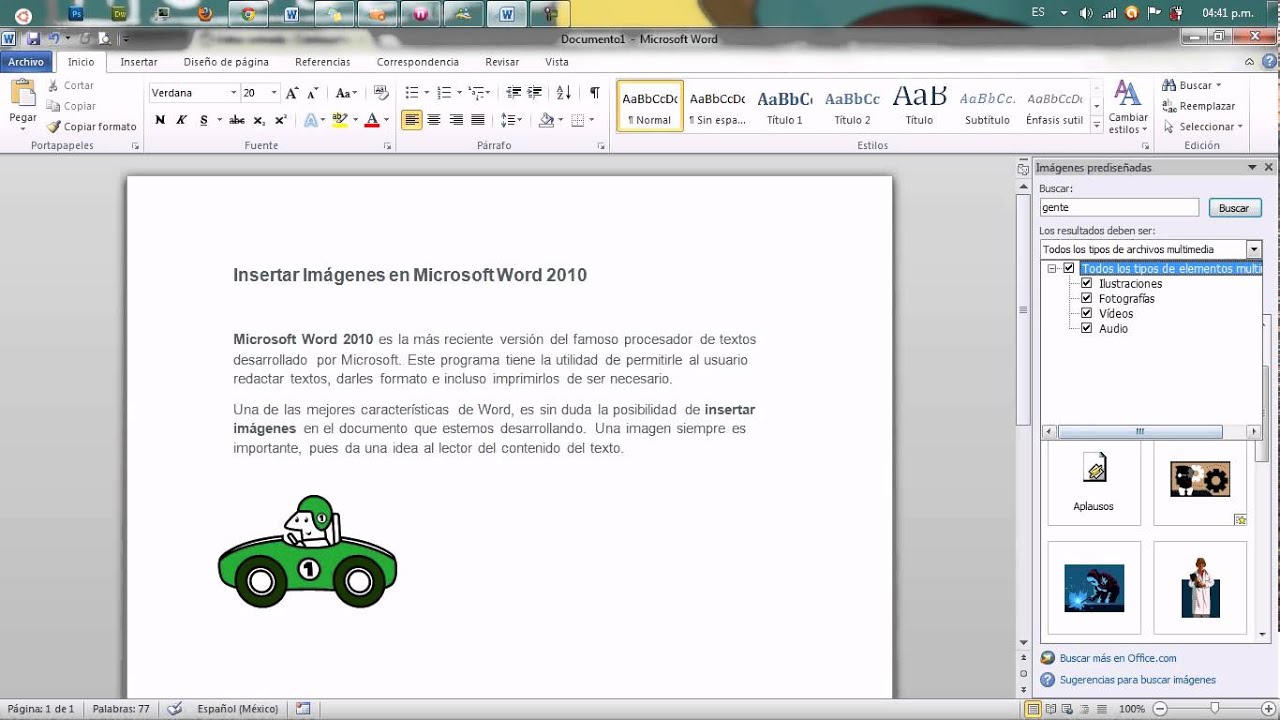
Task: Sort text with A-Z icon
Action: point(564,92)
